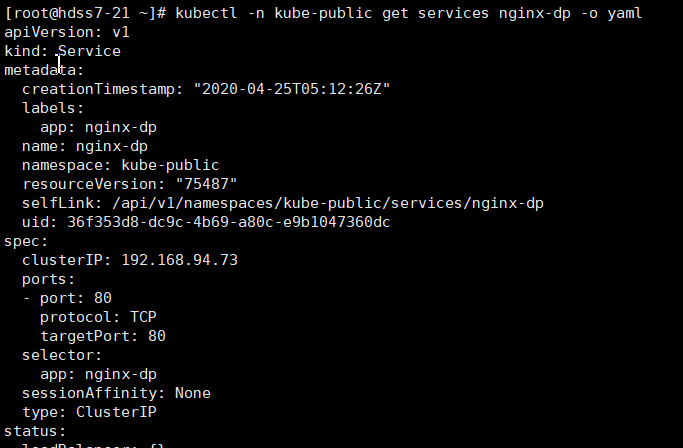This screenshot has height=448, width=683.
Task: Click the selector: key
Action: [62, 355]
